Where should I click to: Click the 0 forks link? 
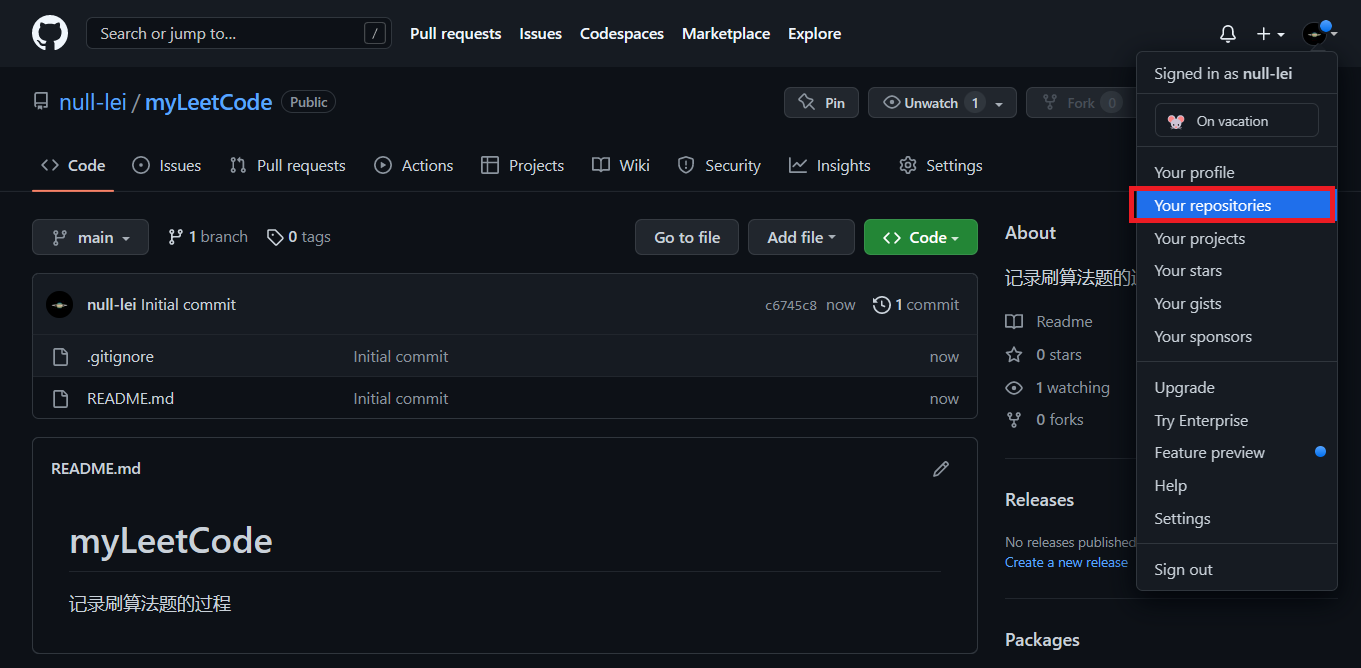tap(1045, 420)
